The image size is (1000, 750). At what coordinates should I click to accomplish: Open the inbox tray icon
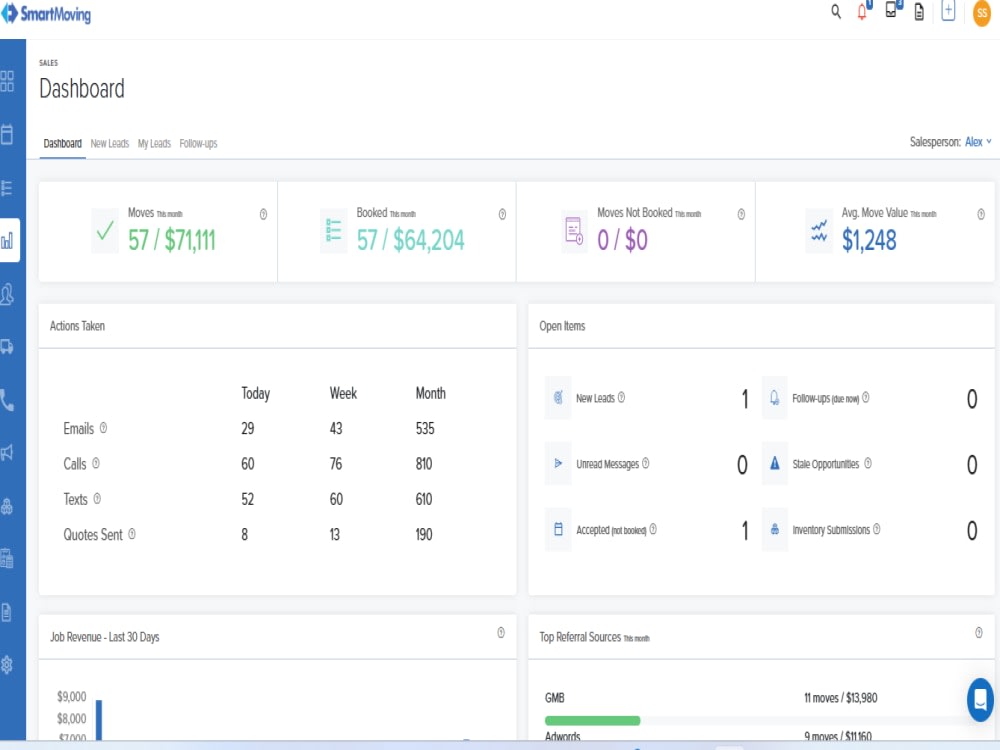coord(891,10)
